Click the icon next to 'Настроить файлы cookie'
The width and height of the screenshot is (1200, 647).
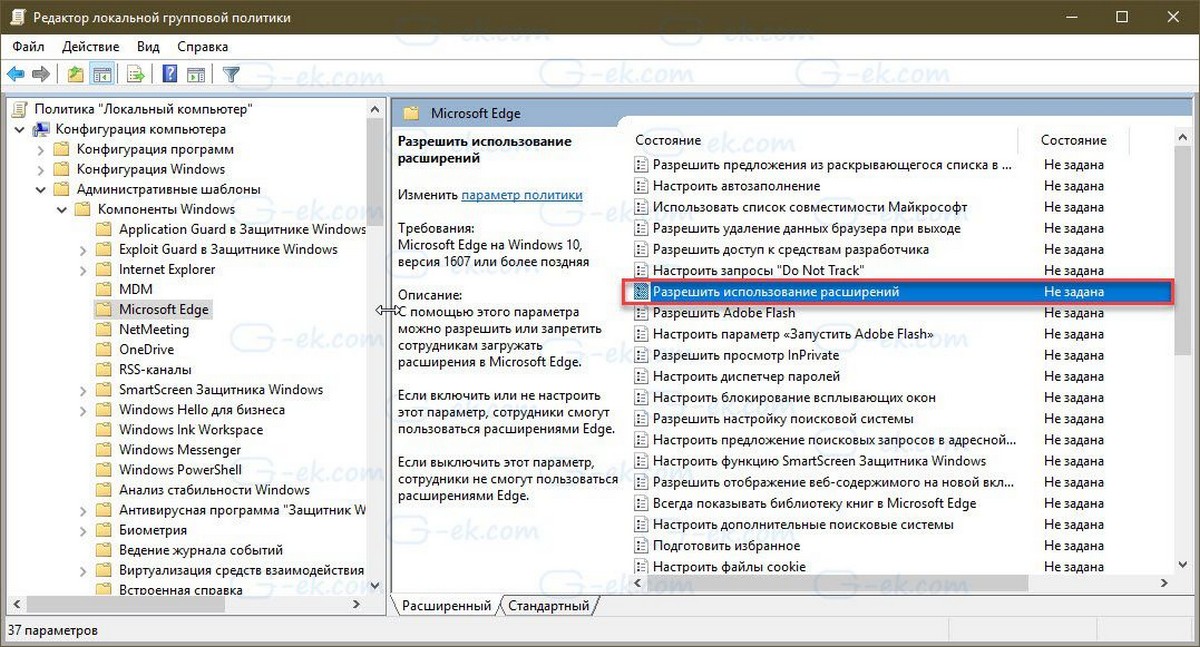[642, 566]
